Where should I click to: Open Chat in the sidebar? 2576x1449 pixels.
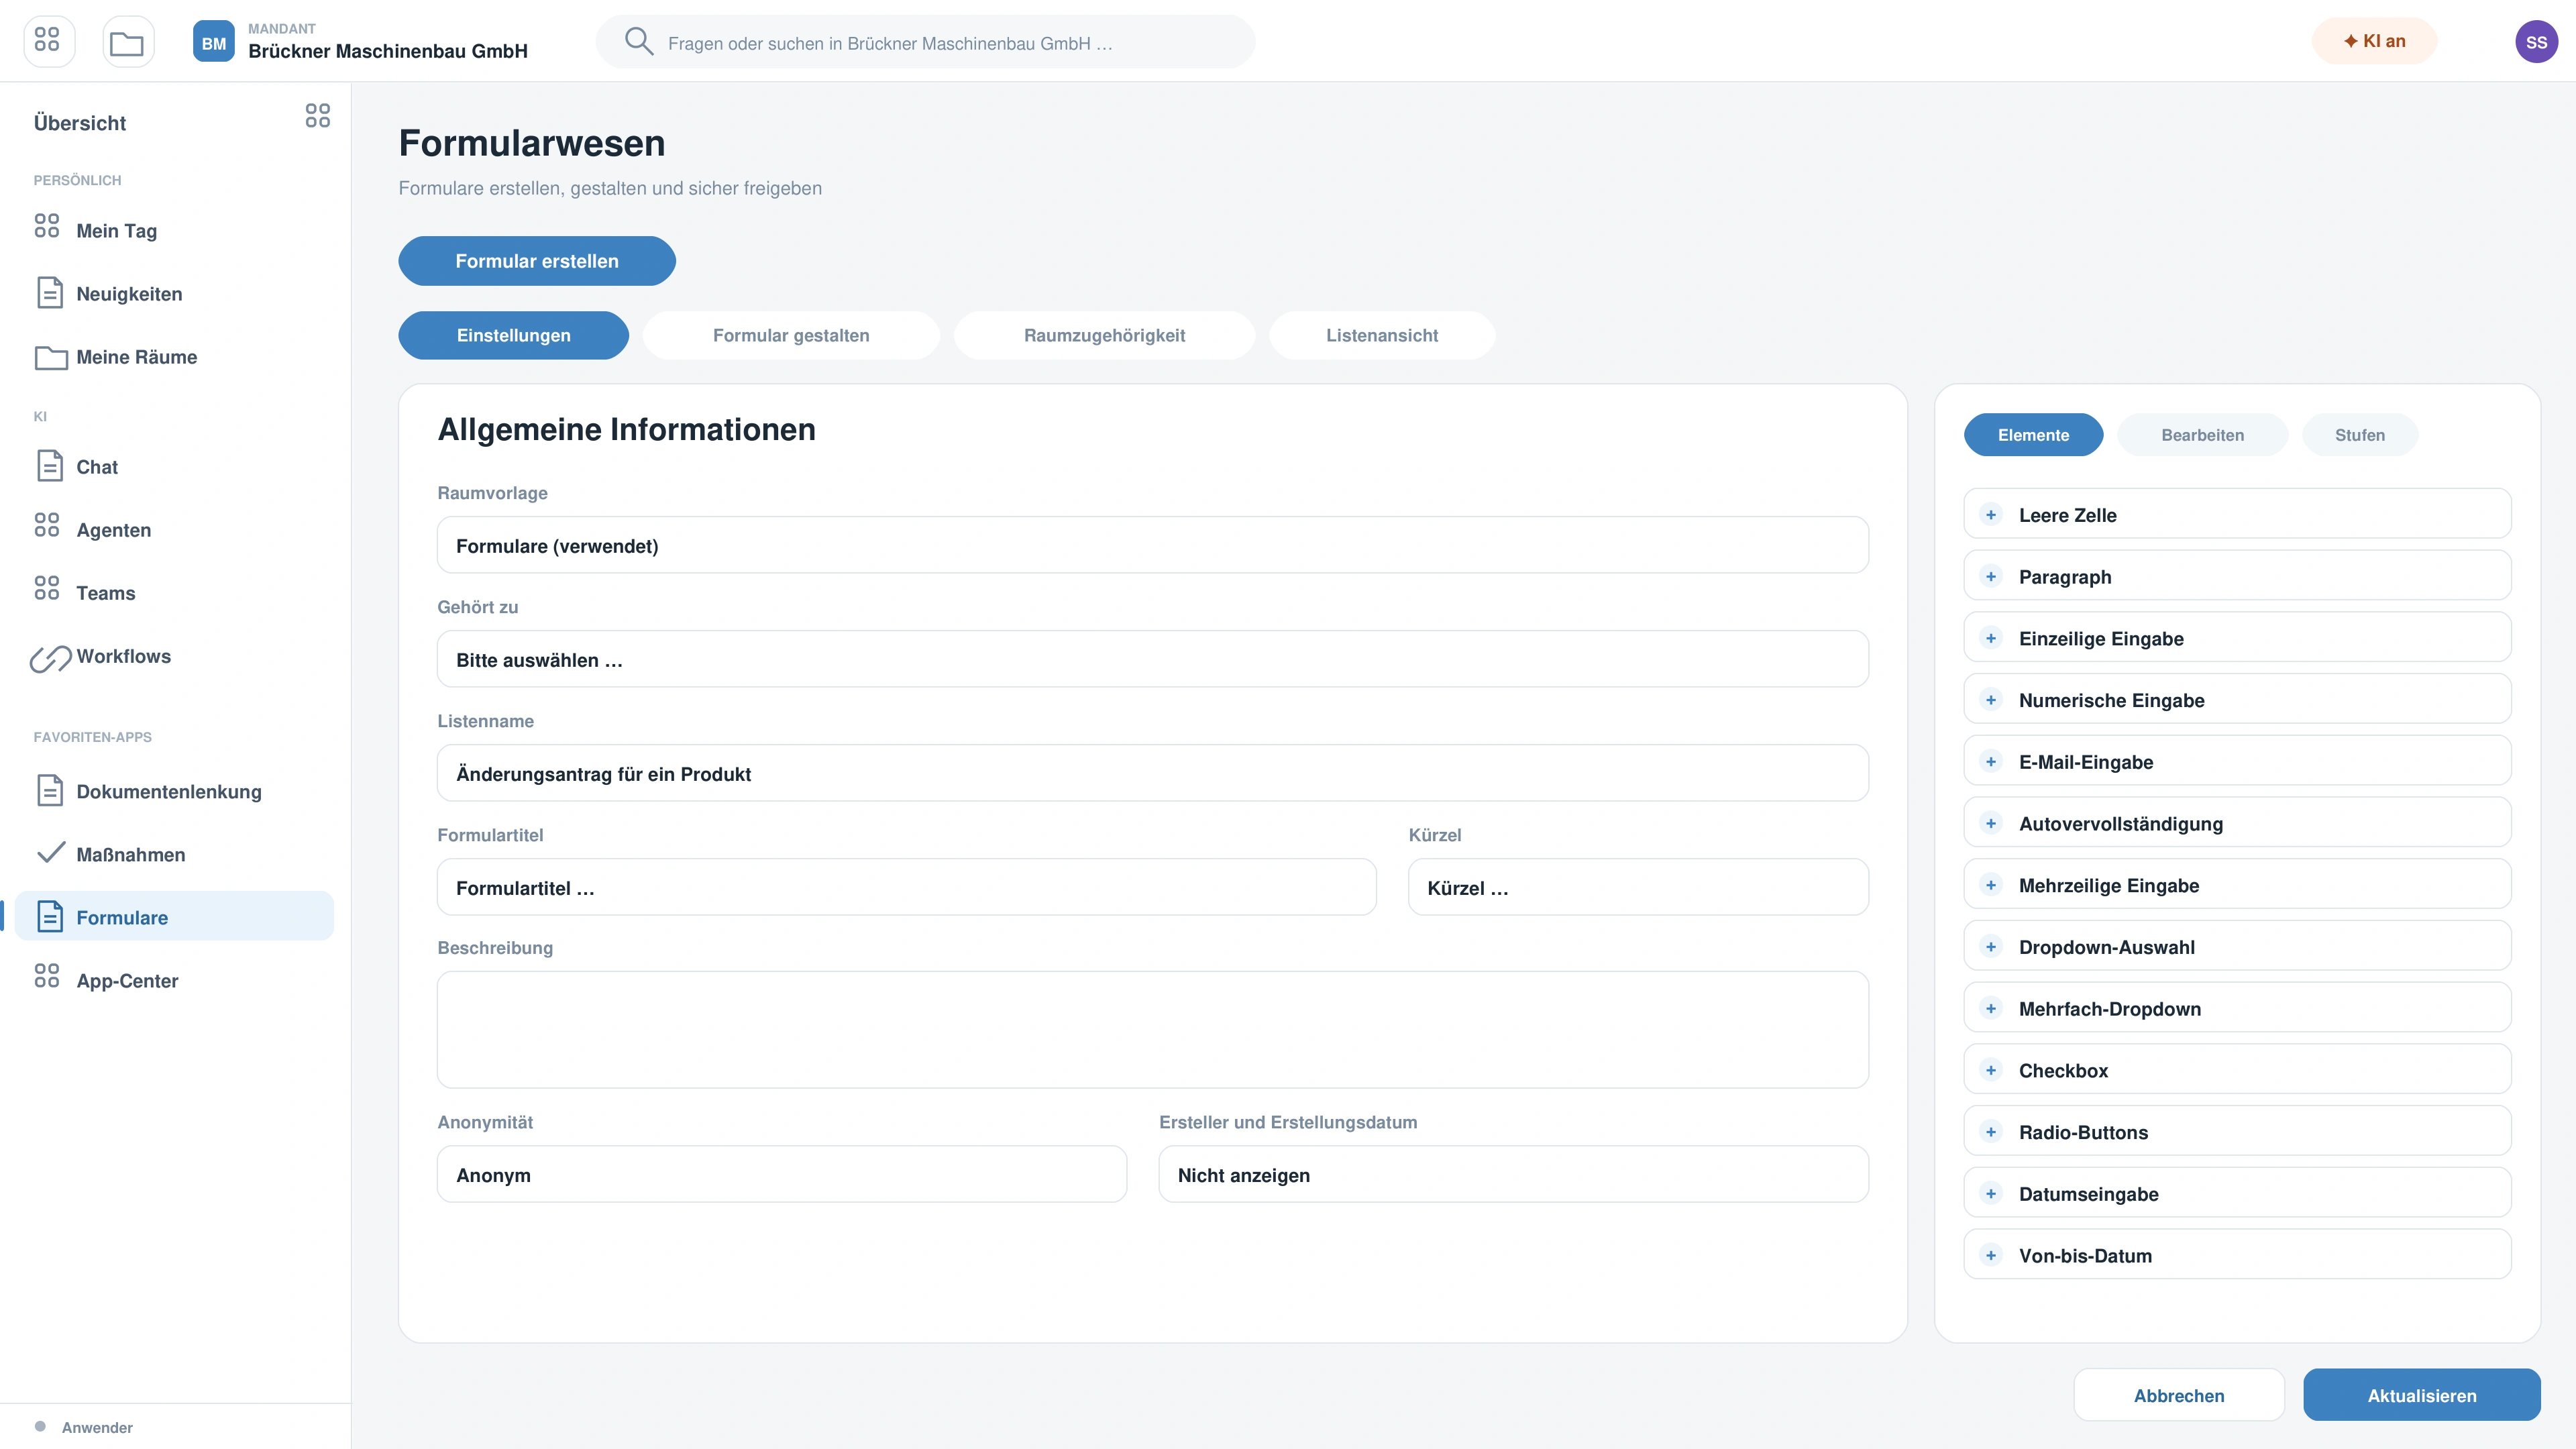[x=174, y=466]
